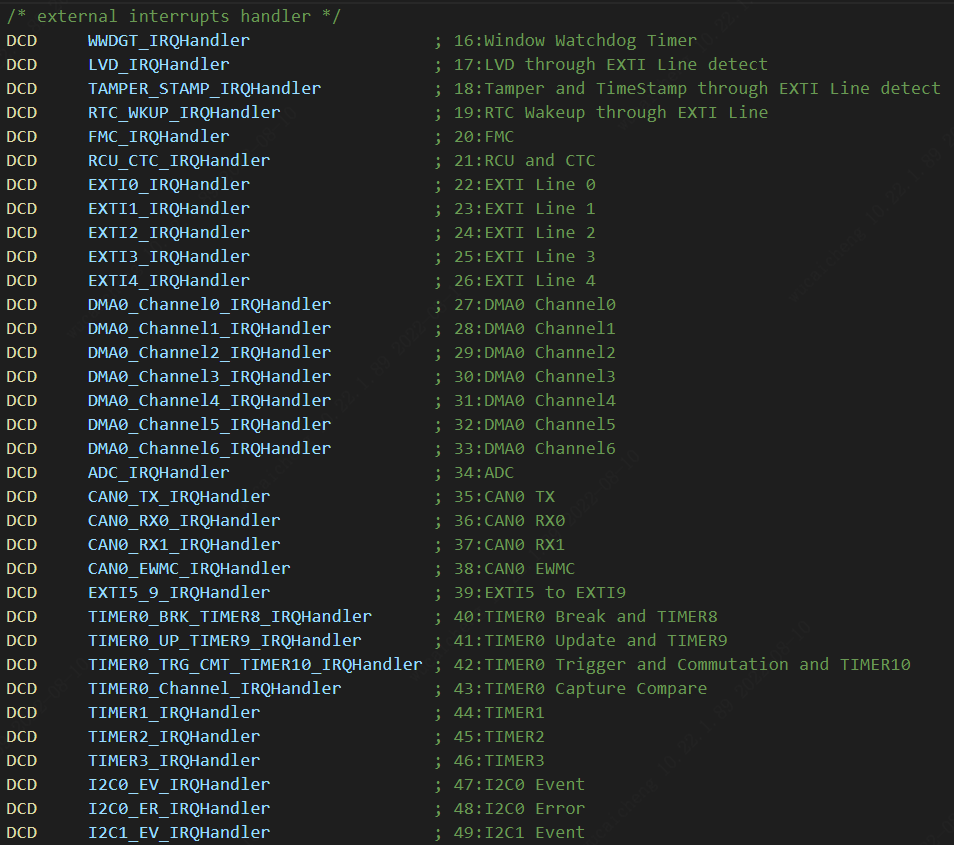Click the WWDGT_IRQHandler symbol
The height and width of the screenshot is (845, 954).
tap(169, 41)
